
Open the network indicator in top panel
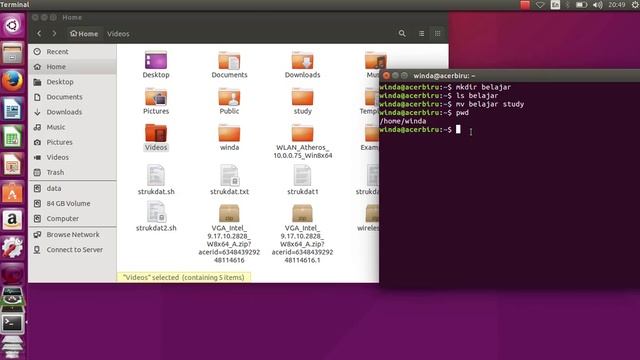(x=540, y=5)
